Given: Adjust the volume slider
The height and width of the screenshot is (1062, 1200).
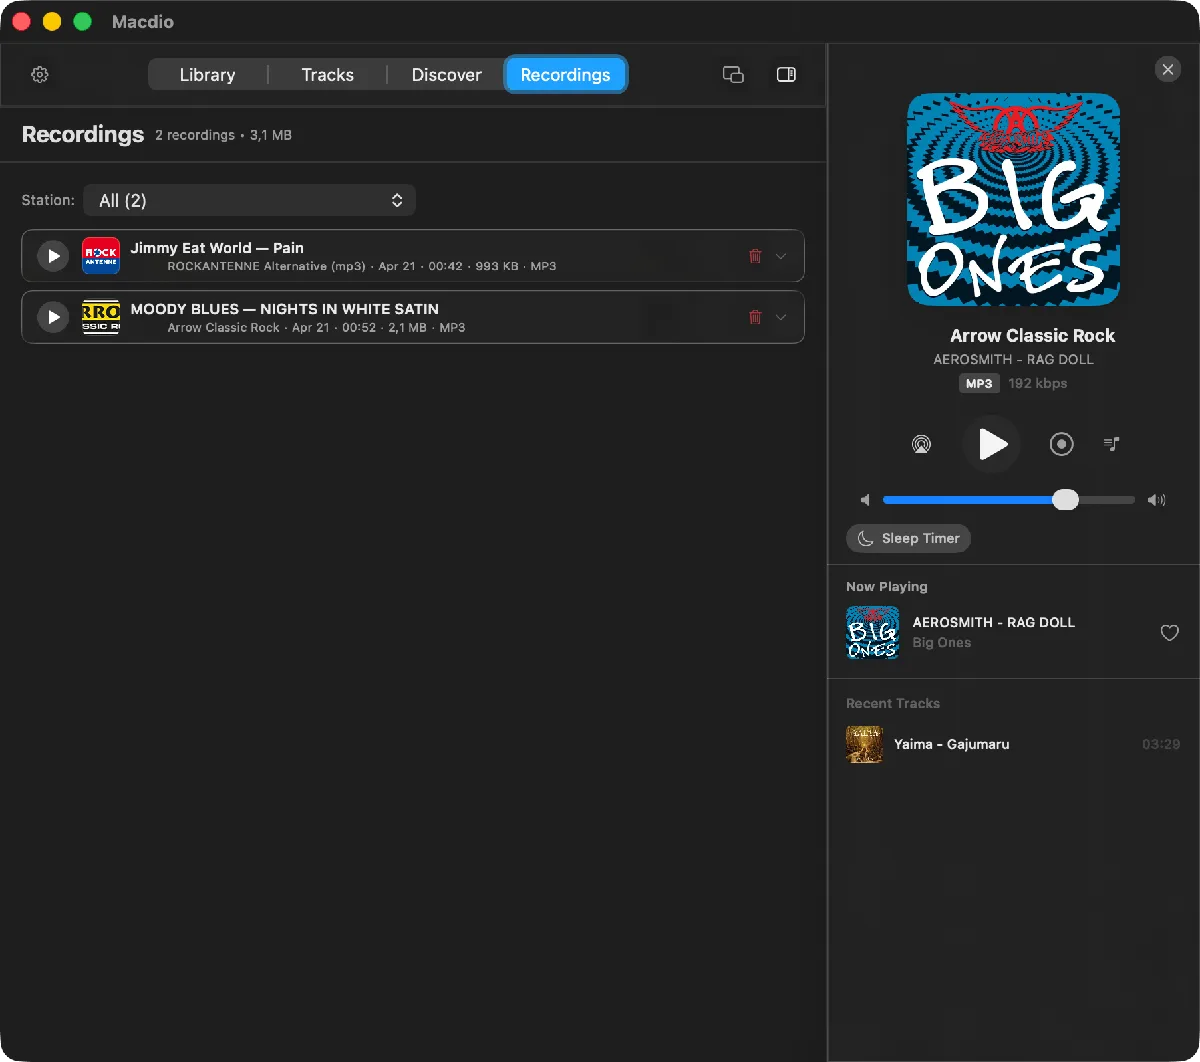Looking at the screenshot, I should click(1009, 500).
